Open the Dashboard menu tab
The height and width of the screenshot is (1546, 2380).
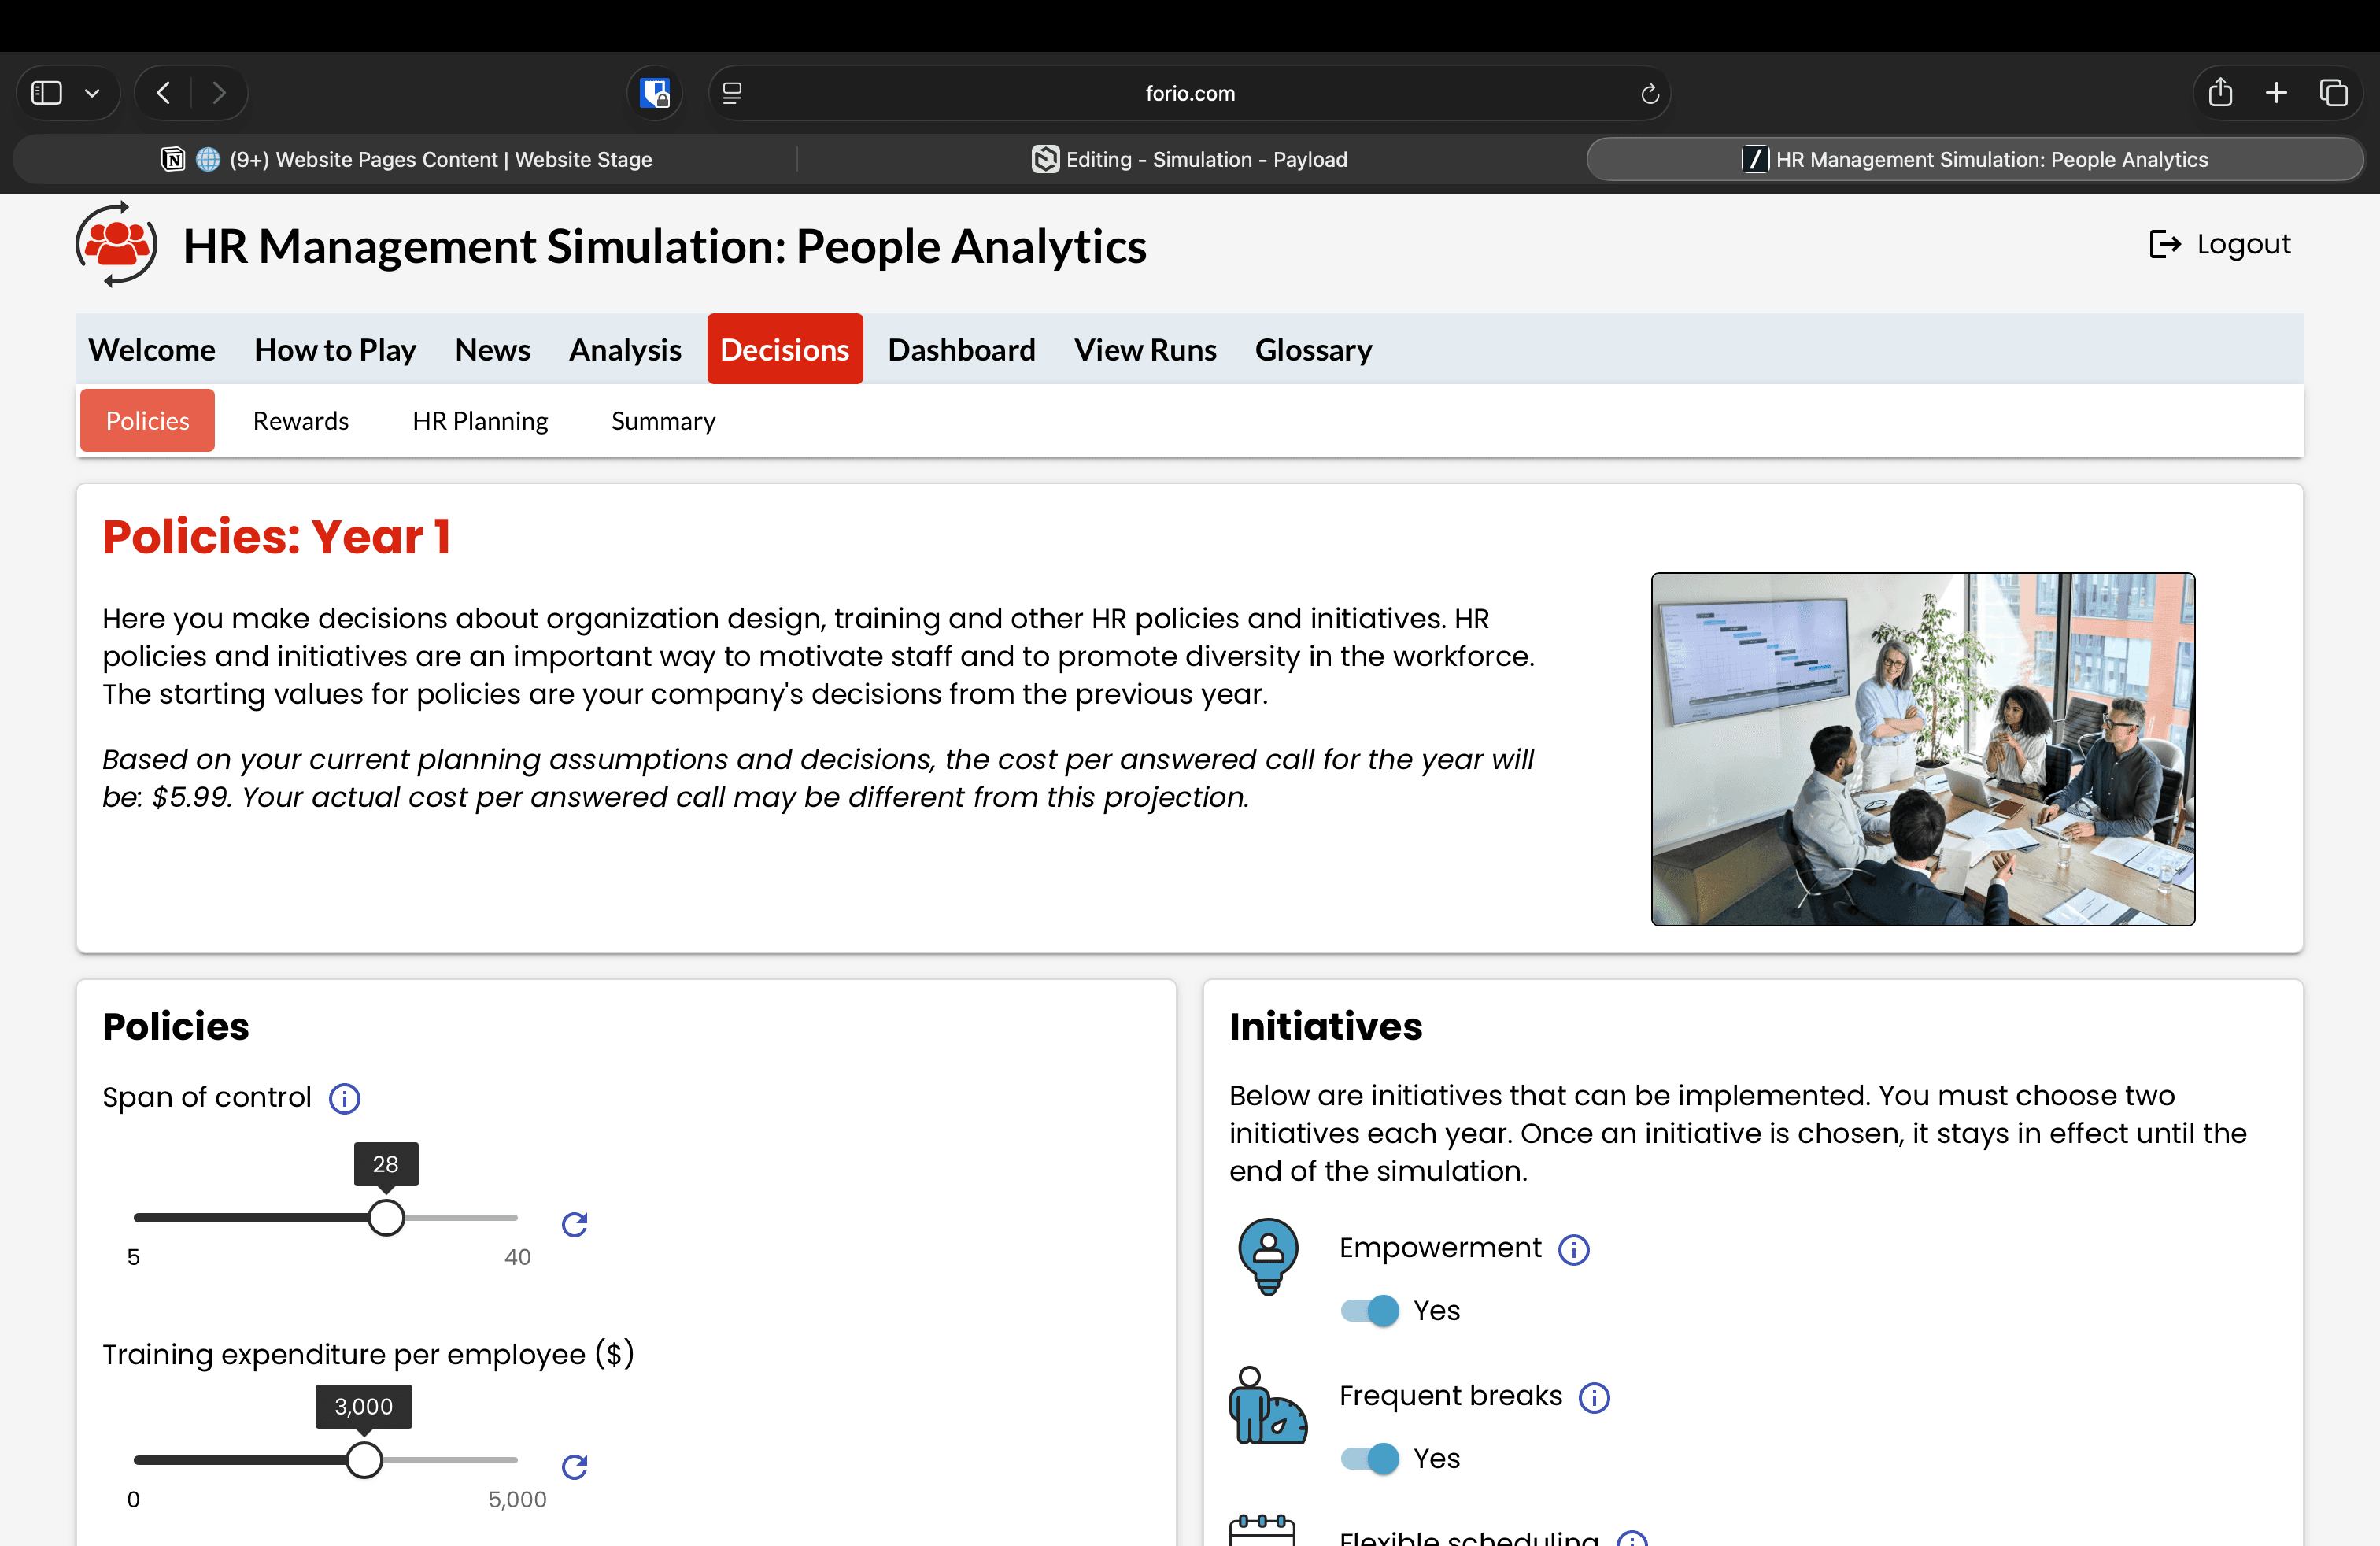(960, 350)
